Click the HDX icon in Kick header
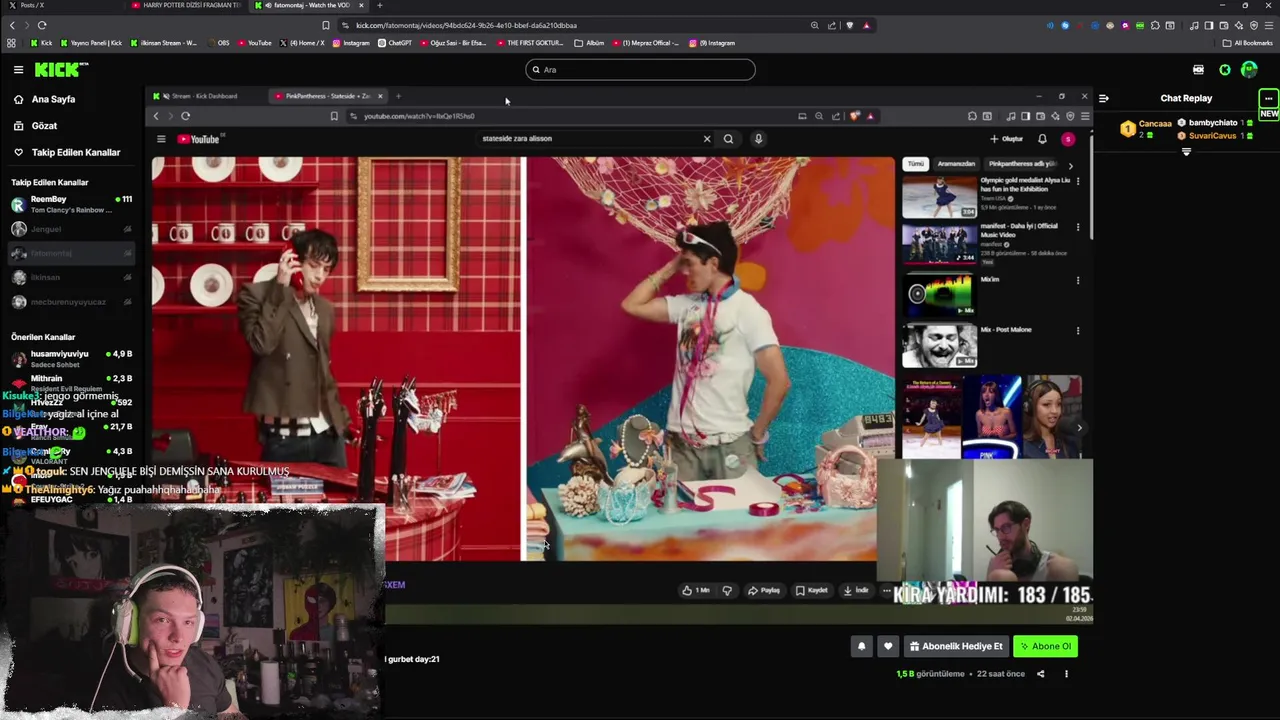This screenshot has height=720, width=1280. coord(1198,69)
